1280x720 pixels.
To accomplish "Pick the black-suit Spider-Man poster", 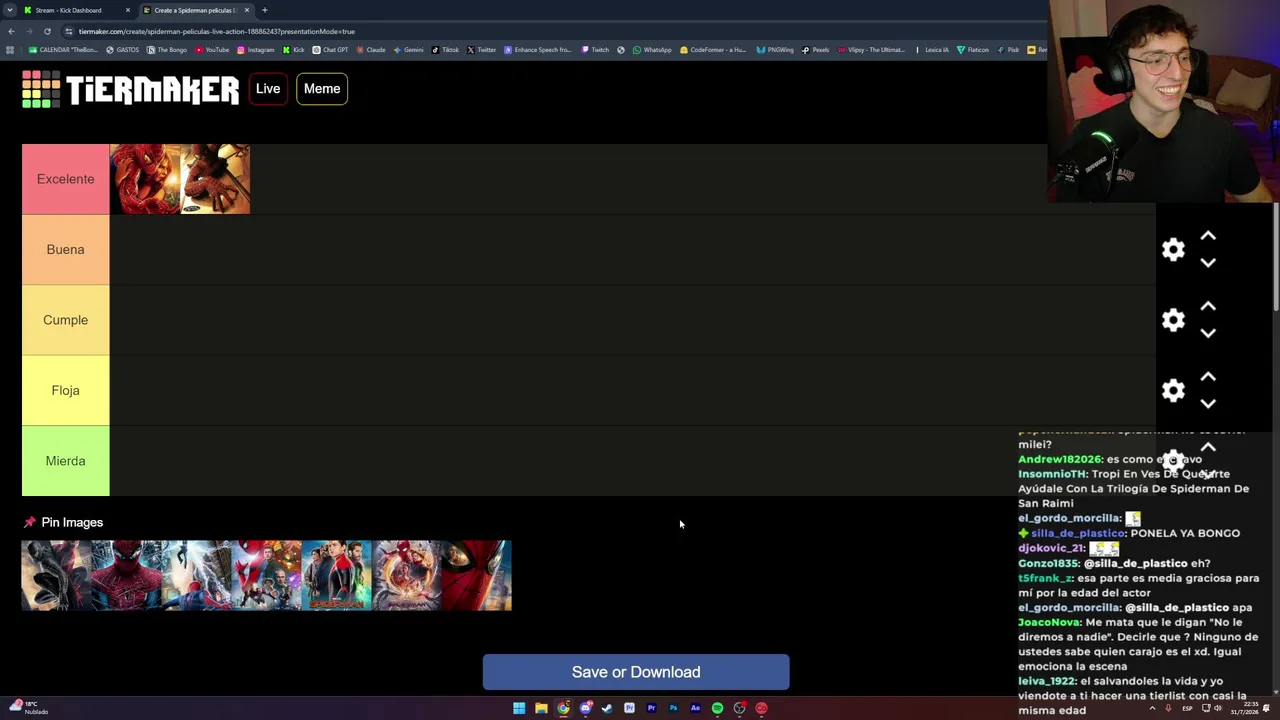I will 57,576.
